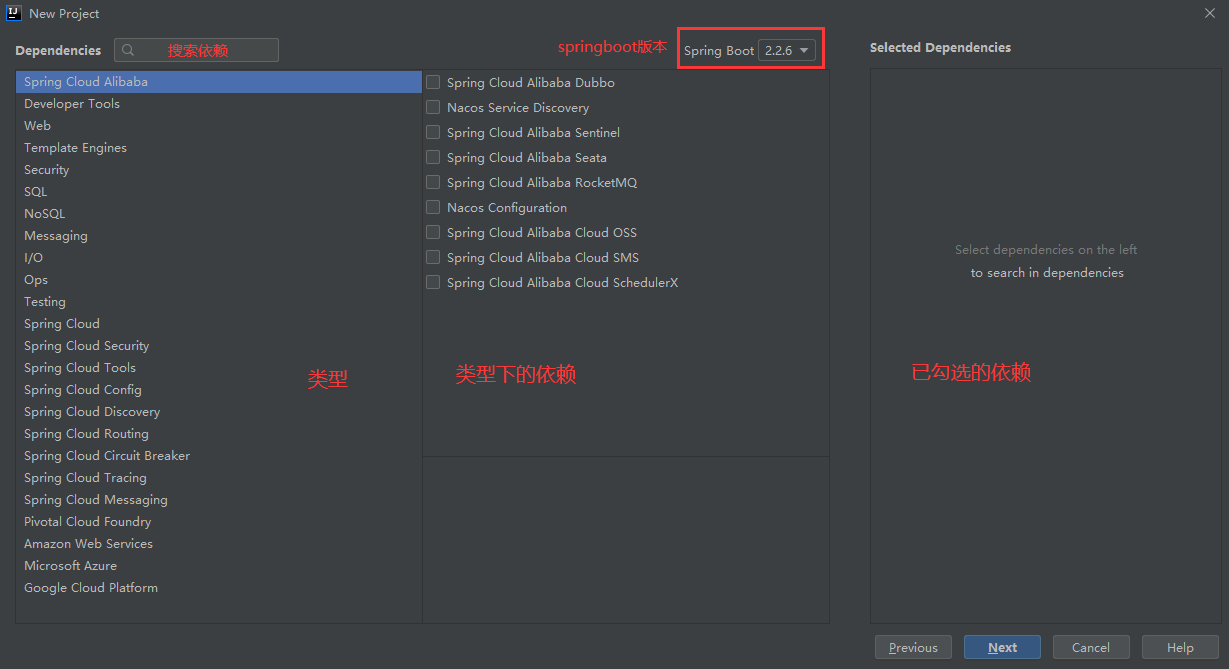Open Spring Cloud Discovery category
The image size is (1229, 669).
pyautogui.click(x=219, y=412)
